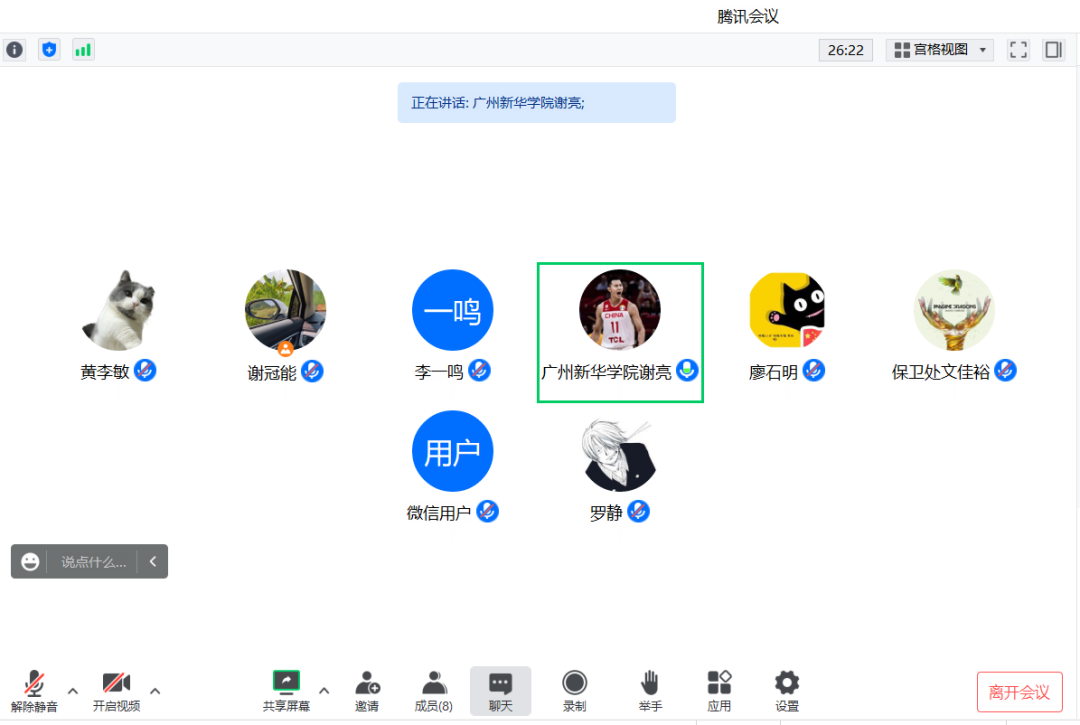Open the security shield icon
Image resolution: width=1080 pixels, height=725 pixels.
point(49,49)
